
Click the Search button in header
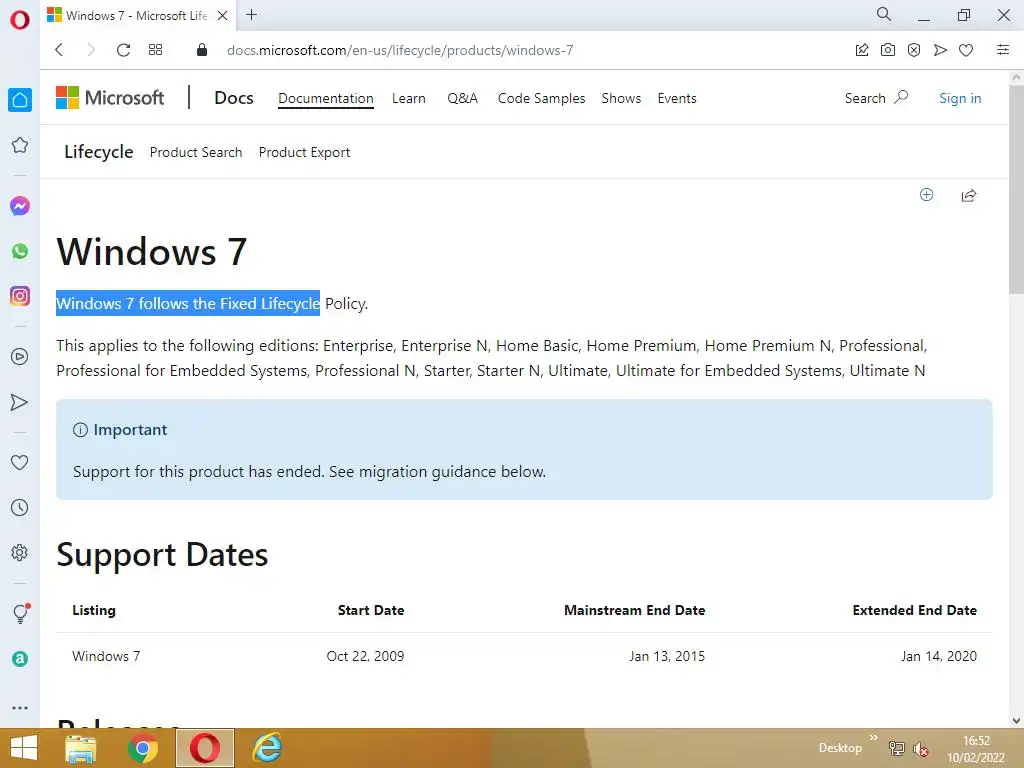[x=876, y=98]
